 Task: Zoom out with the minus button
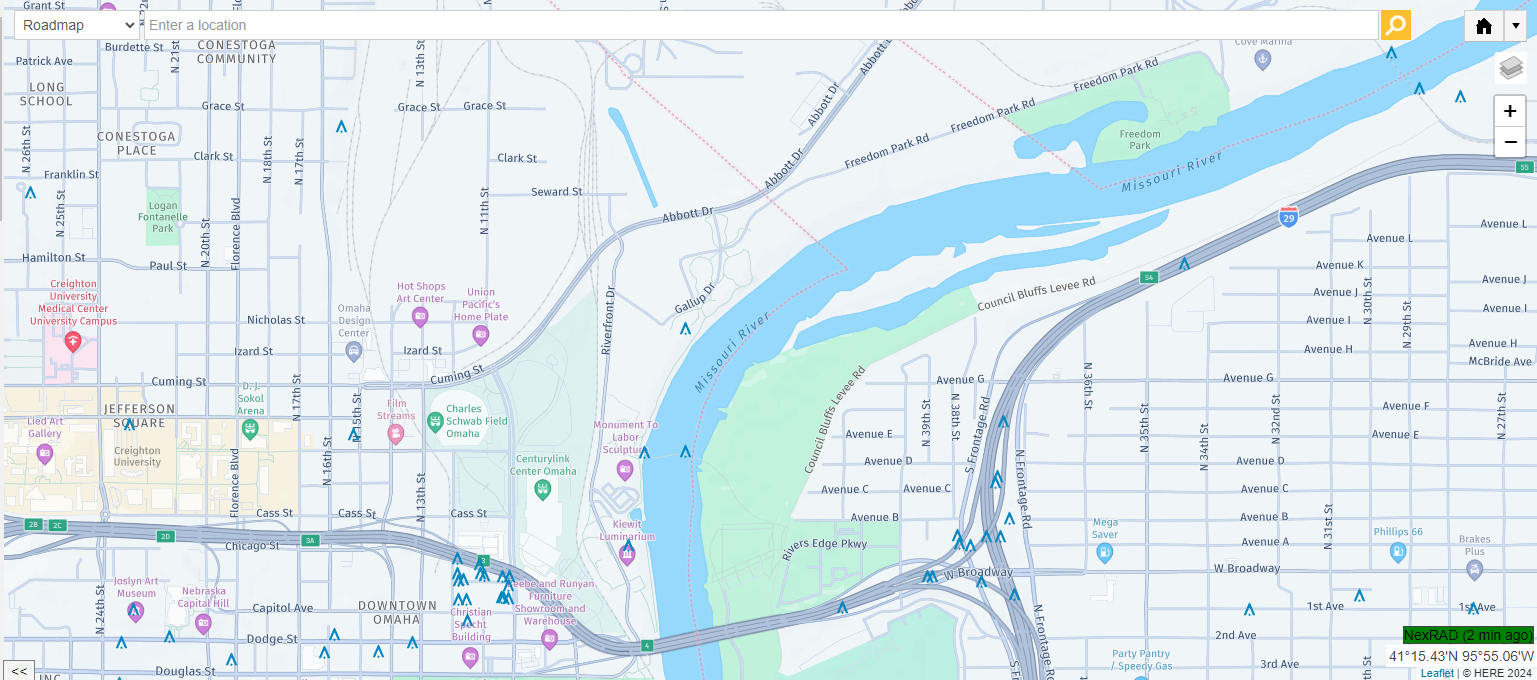click(x=1510, y=143)
